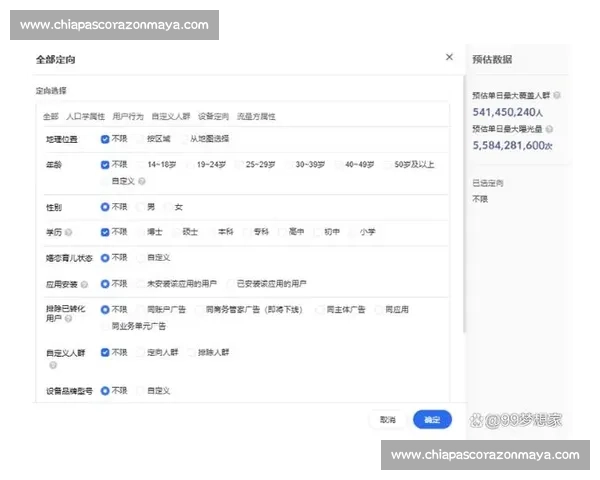Check the 本科 education option

pos(212,232)
